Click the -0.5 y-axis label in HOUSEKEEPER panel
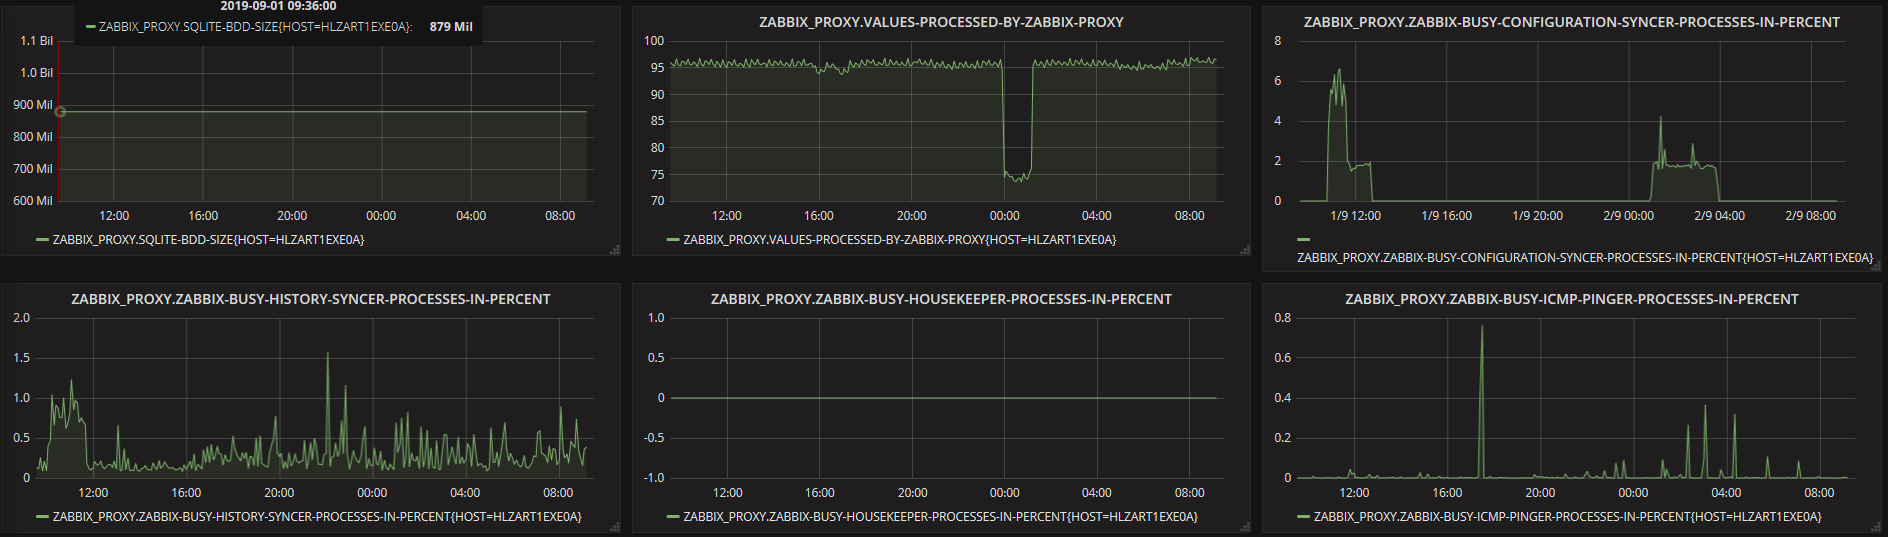 click(654, 438)
